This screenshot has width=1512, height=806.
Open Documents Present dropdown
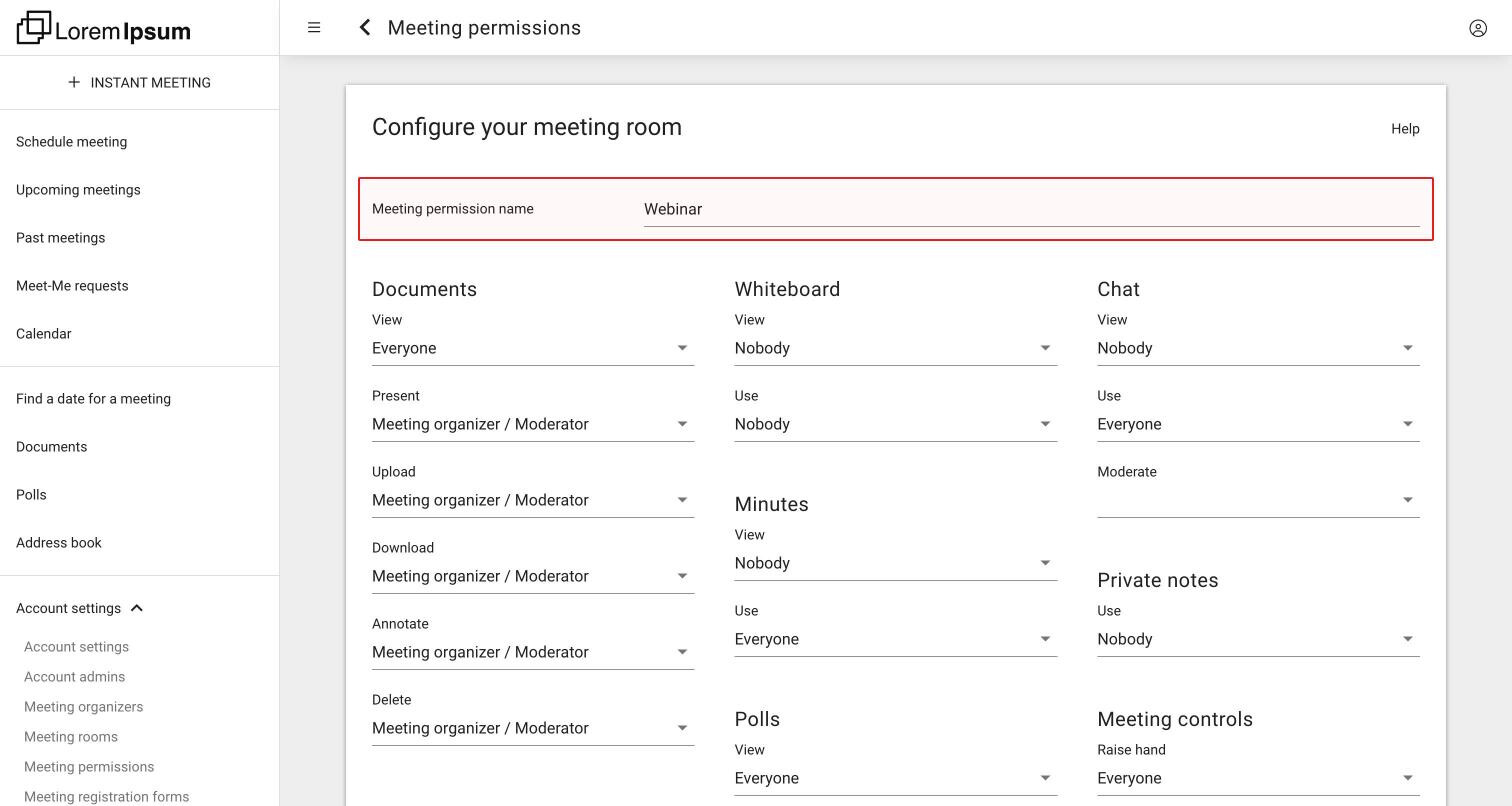(x=533, y=424)
